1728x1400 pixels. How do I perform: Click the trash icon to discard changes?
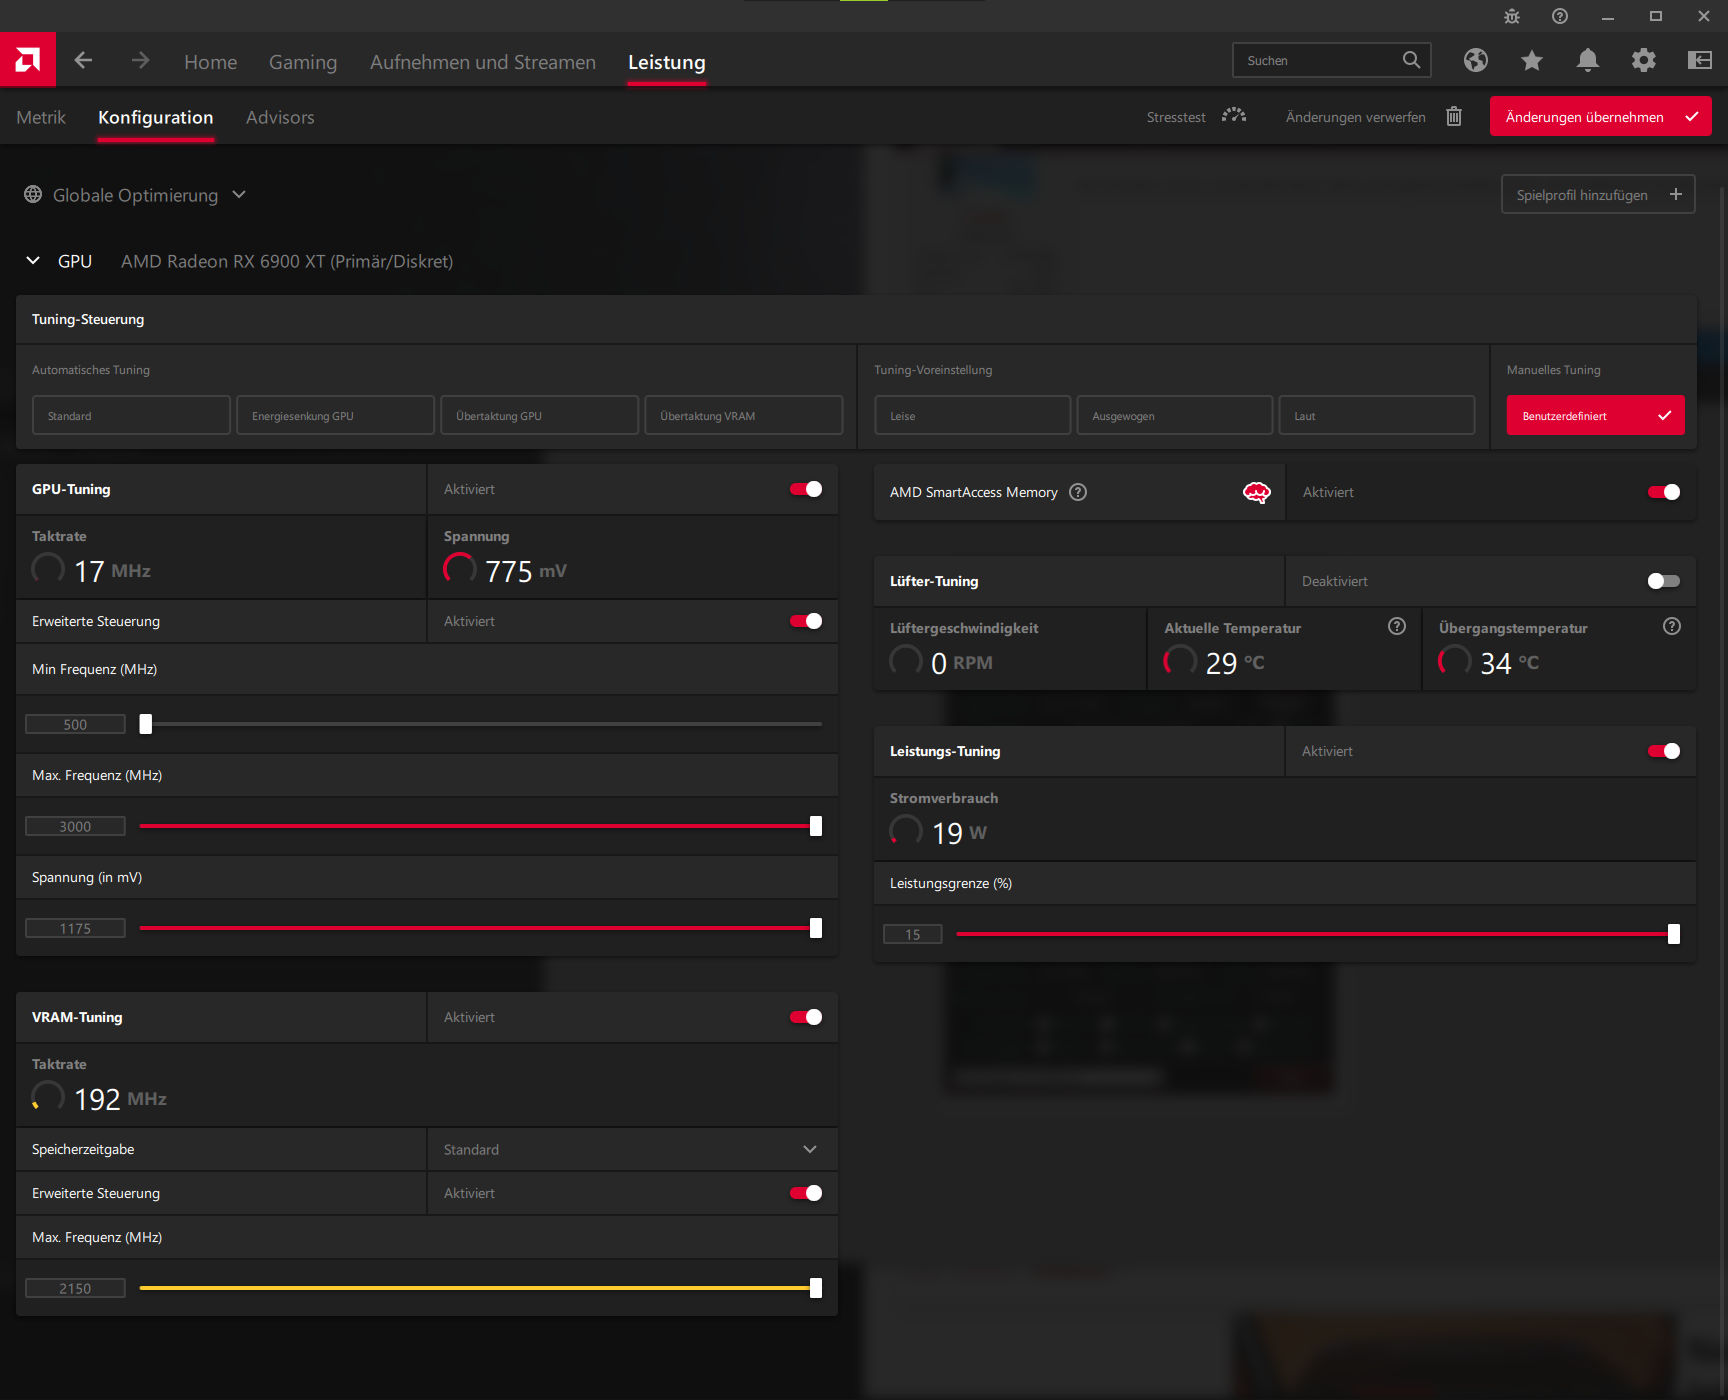tap(1454, 117)
